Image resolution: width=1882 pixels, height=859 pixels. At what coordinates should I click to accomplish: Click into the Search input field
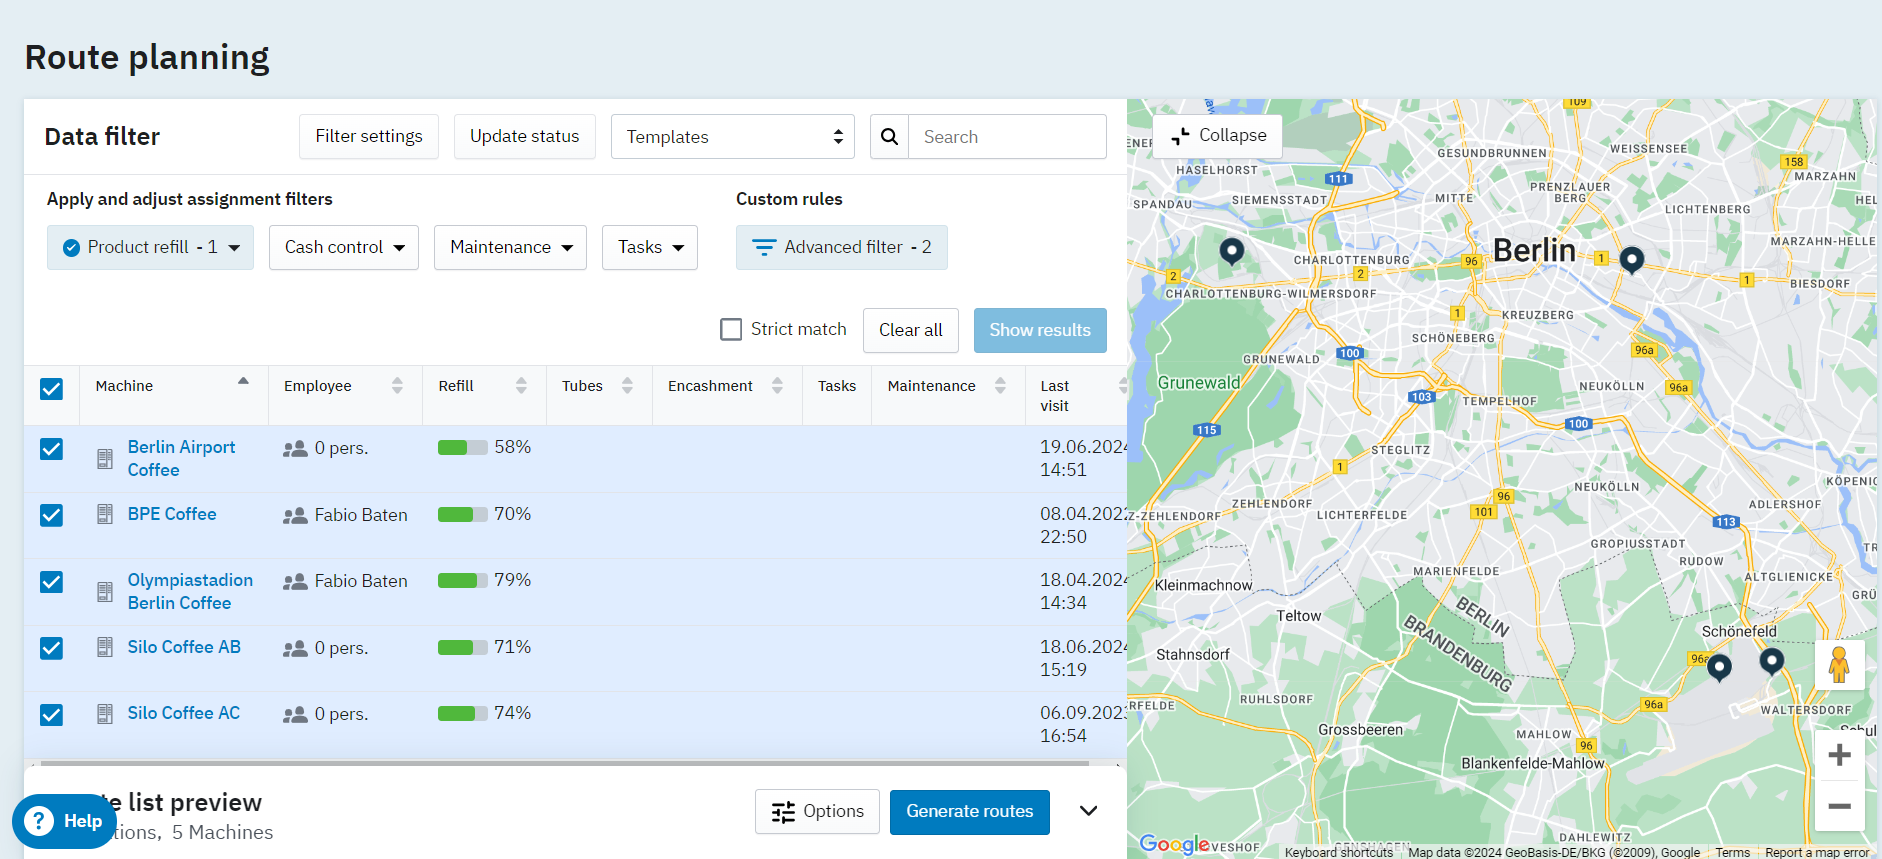tap(1007, 136)
